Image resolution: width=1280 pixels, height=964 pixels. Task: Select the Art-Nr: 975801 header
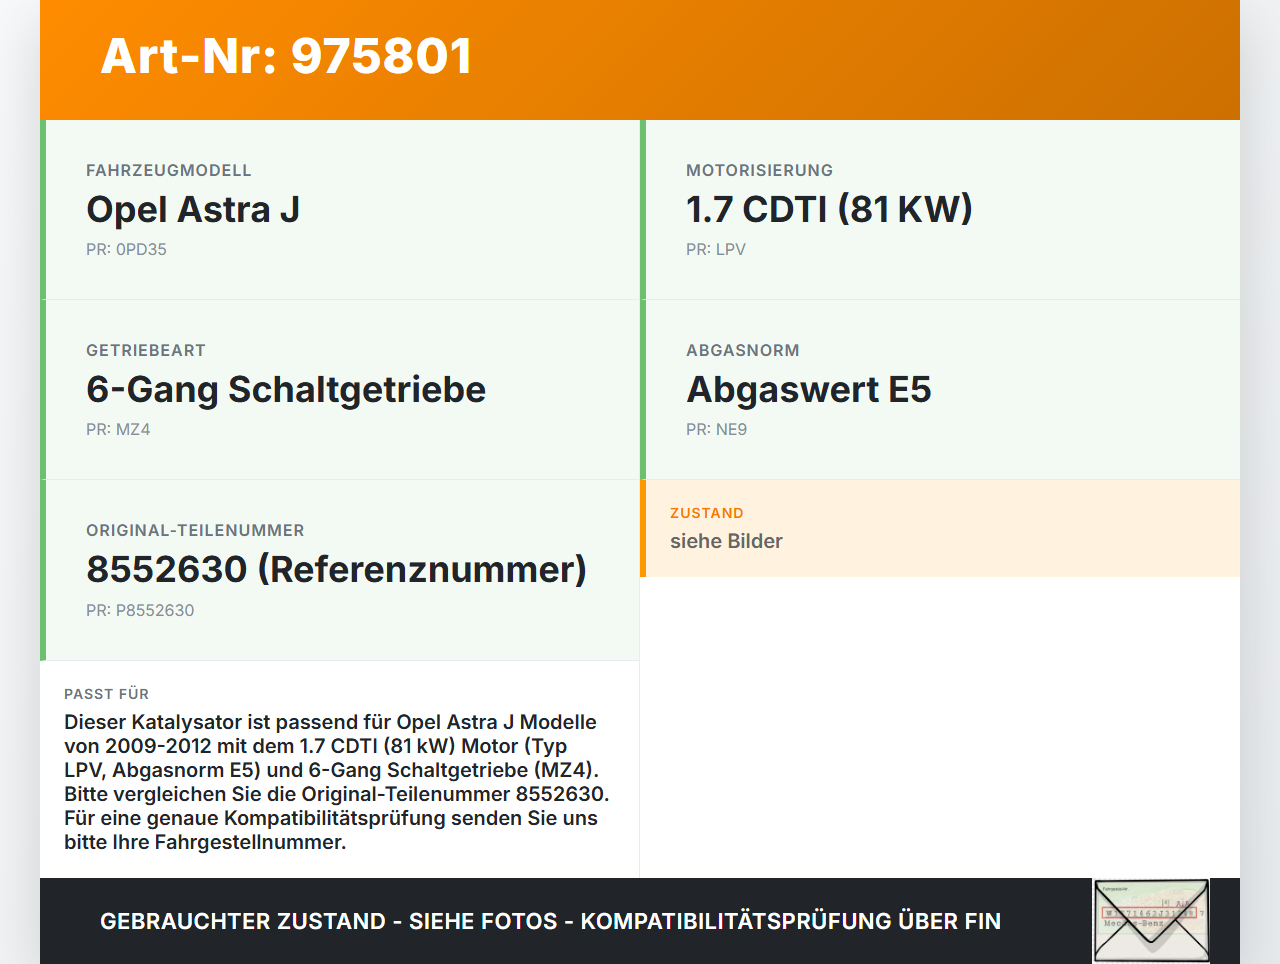pos(286,57)
